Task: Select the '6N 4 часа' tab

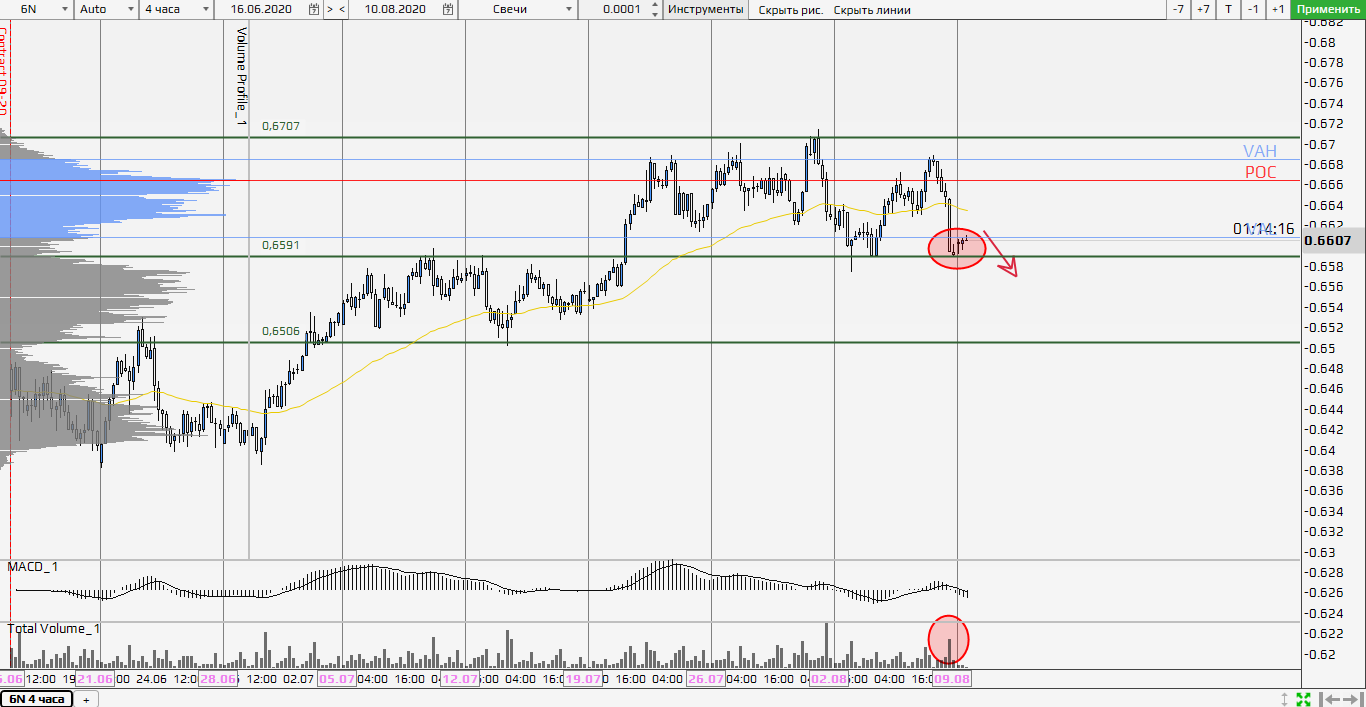Action: click(x=38, y=699)
